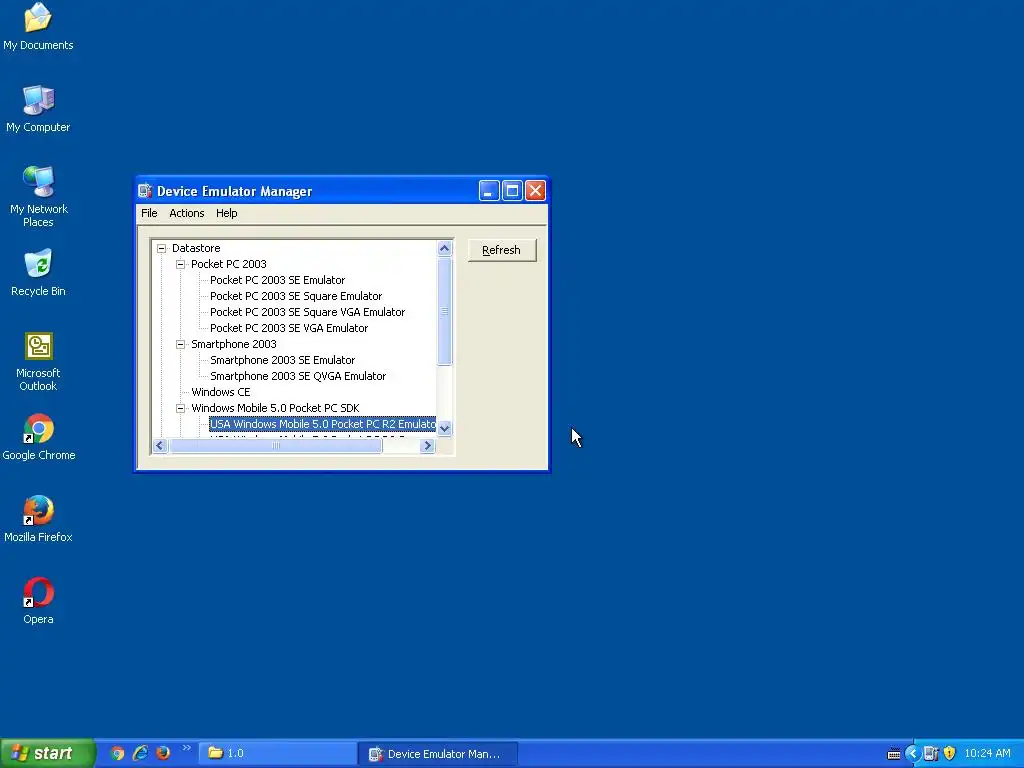The width and height of the screenshot is (1024, 768).
Task: Select Pocket PC 2003 SE Square Emulator
Action: coord(296,296)
